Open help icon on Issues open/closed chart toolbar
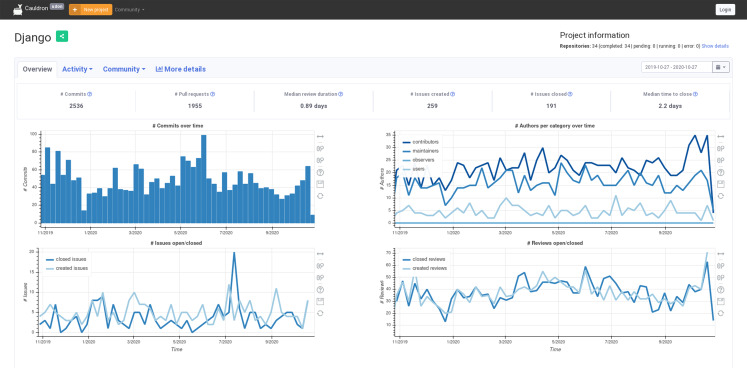 click(x=320, y=289)
